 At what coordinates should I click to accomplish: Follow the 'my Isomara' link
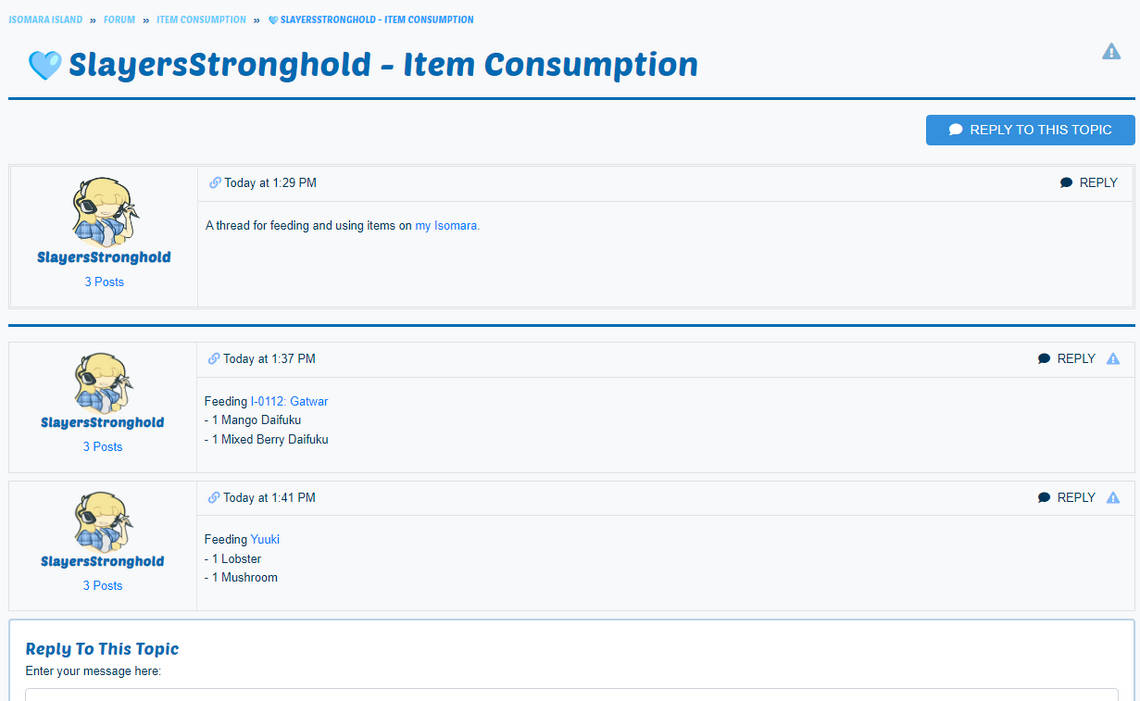[447, 226]
